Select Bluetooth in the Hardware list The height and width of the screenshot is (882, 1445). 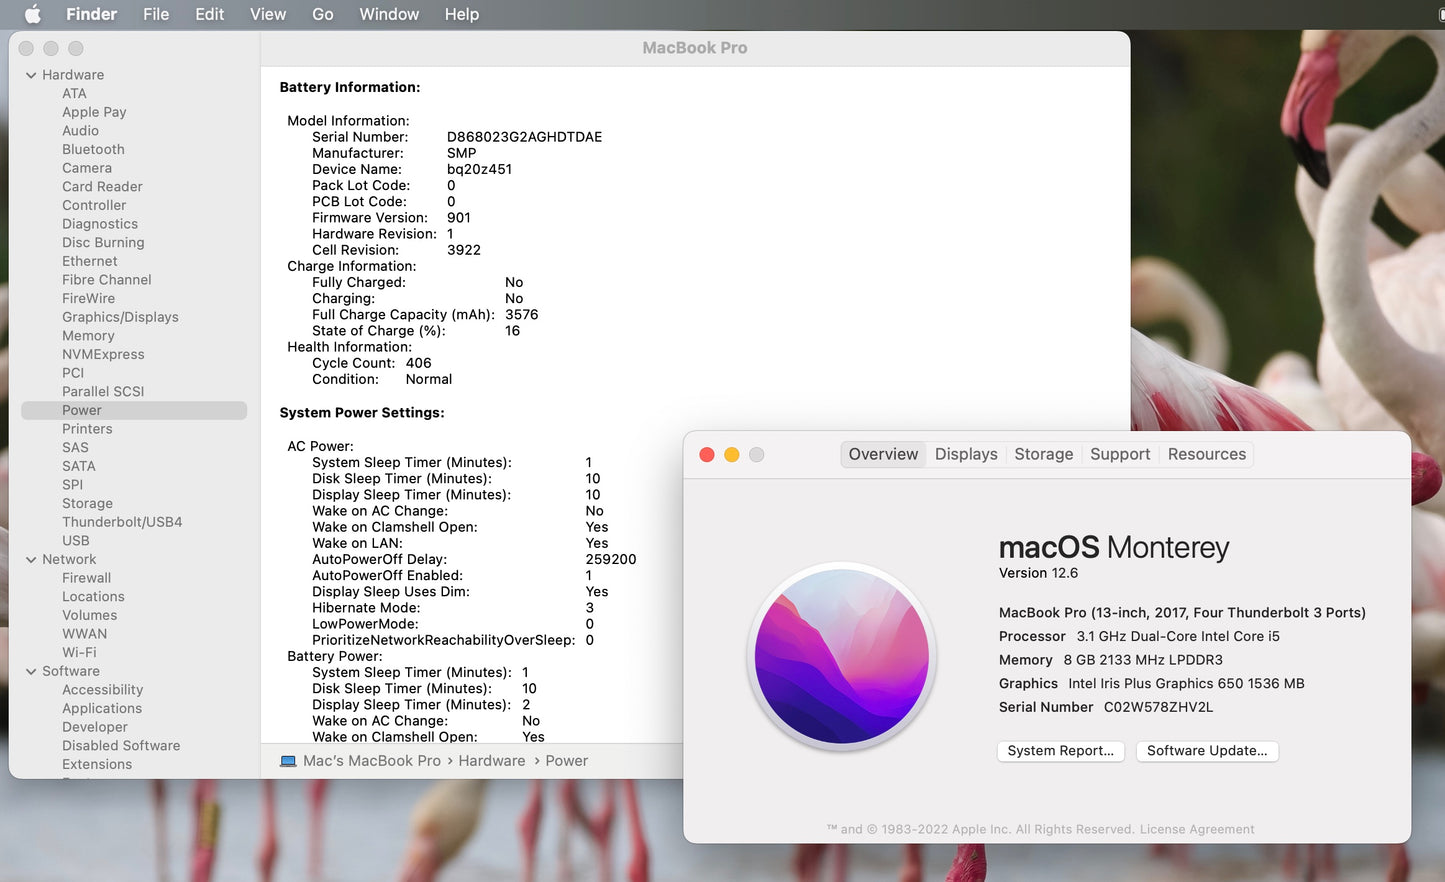pyautogui.click(x=93, y=150)
